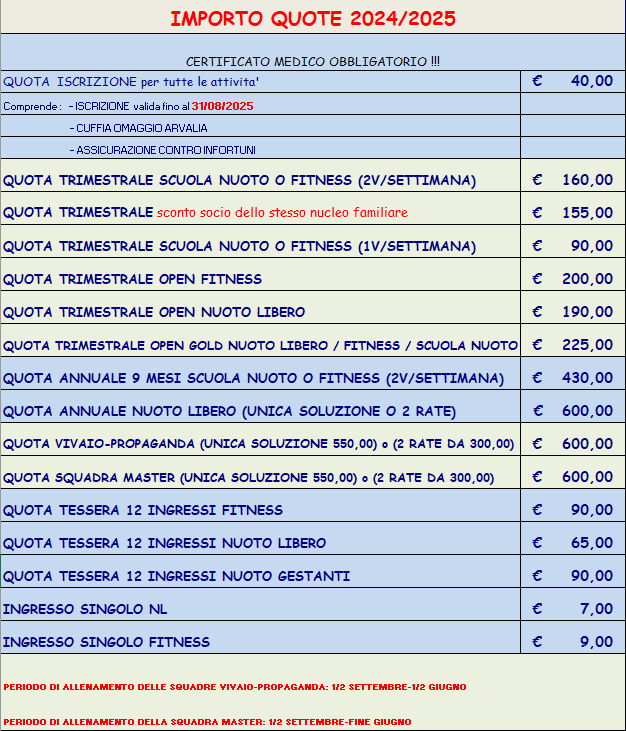The image size is (626, 731).
Task: Click the 7,00 price cell
Action: click(573, 605)
